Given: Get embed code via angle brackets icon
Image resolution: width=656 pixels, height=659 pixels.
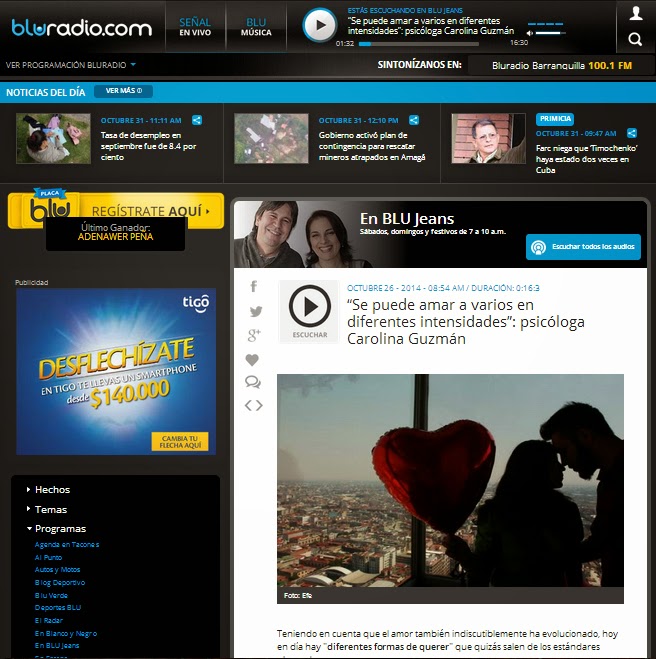Looking at the screenshot, I should point(253,406).
